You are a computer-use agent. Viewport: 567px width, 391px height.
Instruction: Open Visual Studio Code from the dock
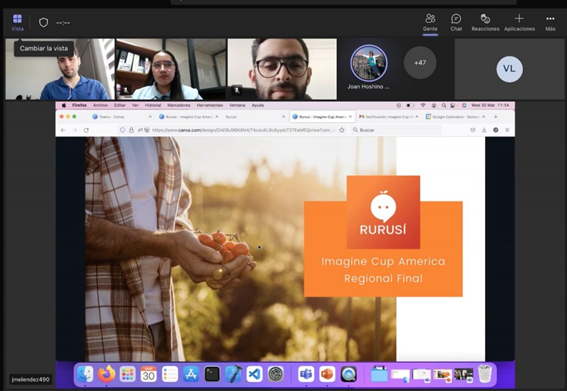[x=254, y=374]
